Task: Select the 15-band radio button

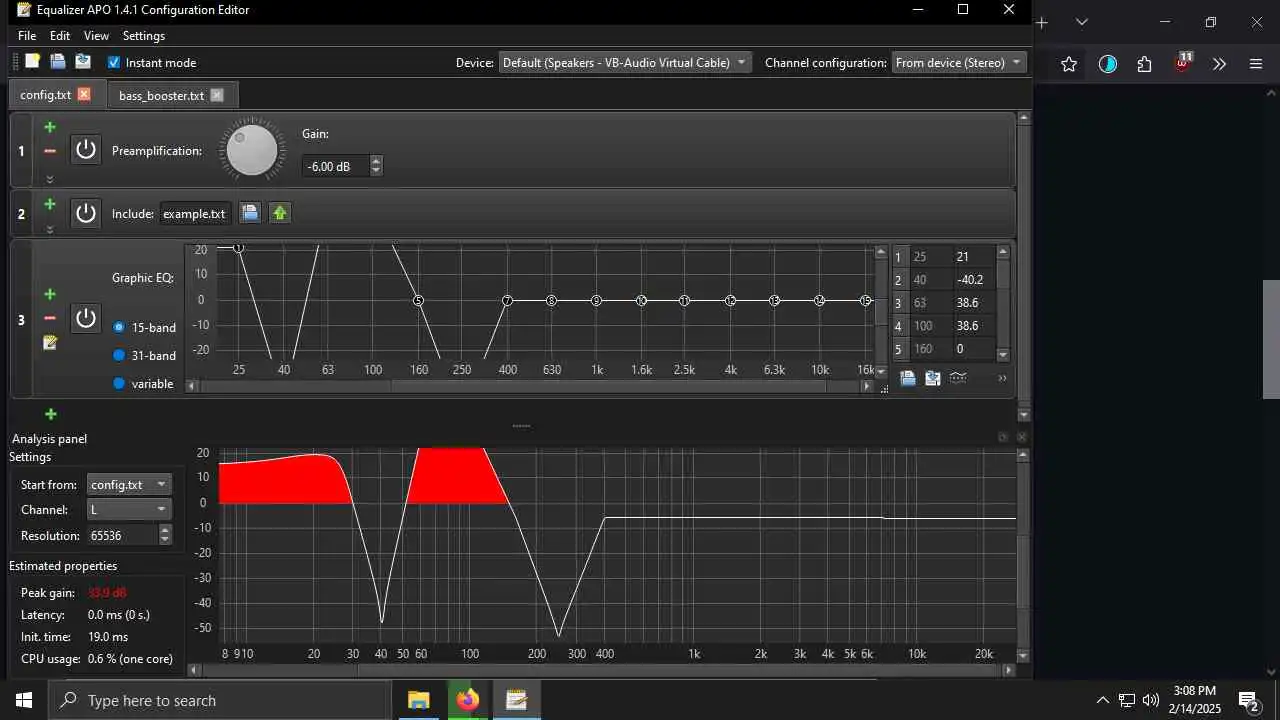Action: (119, 327)
